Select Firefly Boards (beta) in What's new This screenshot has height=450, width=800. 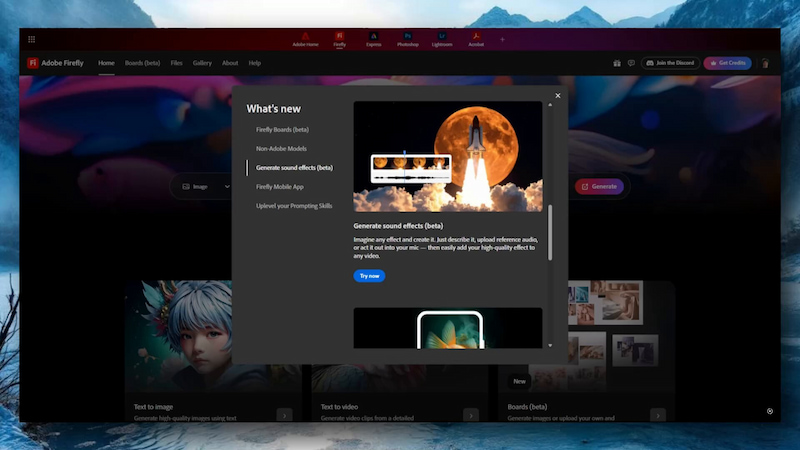pyautogui.click(x=282, y=130)
